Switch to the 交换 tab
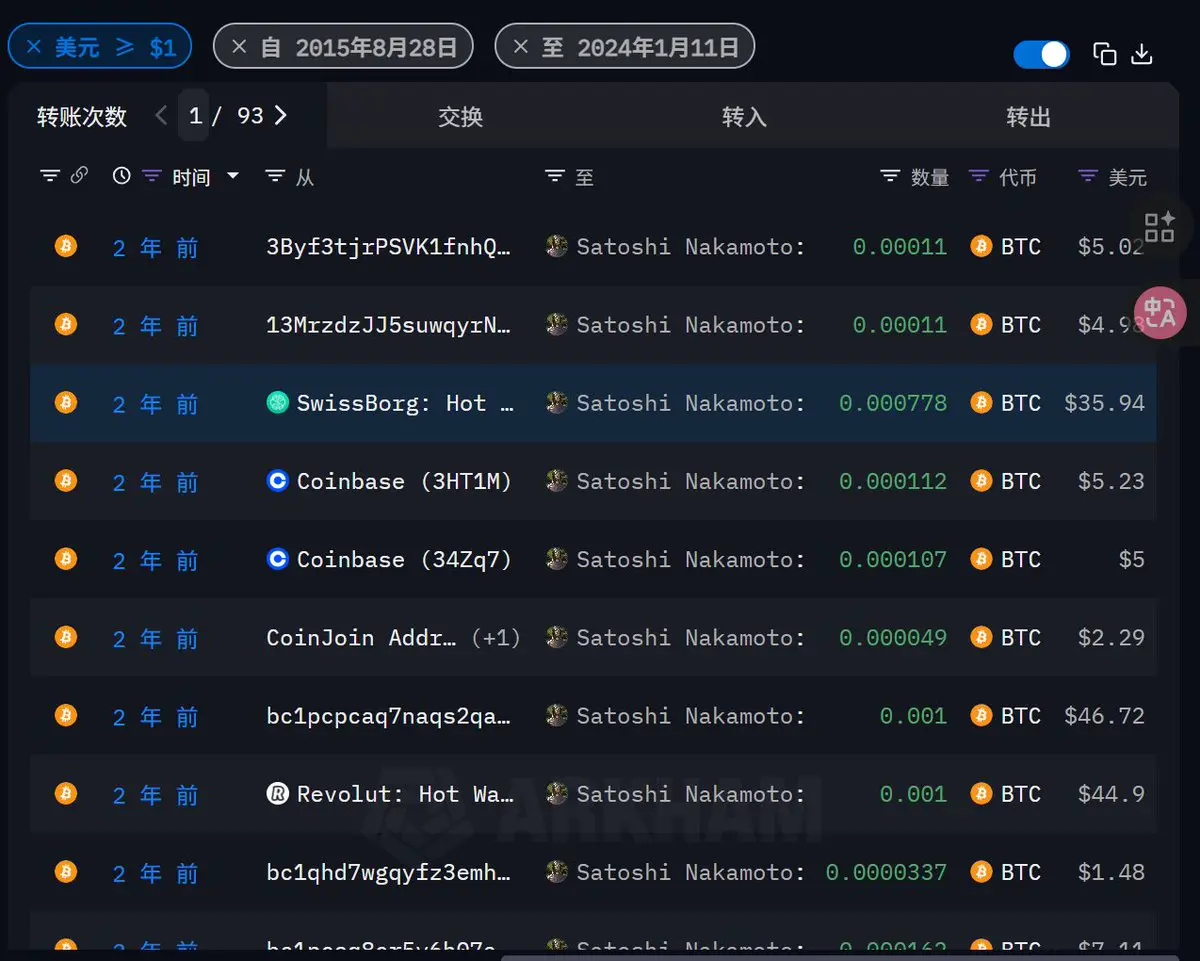1200x961 pixels. (461, 117)
